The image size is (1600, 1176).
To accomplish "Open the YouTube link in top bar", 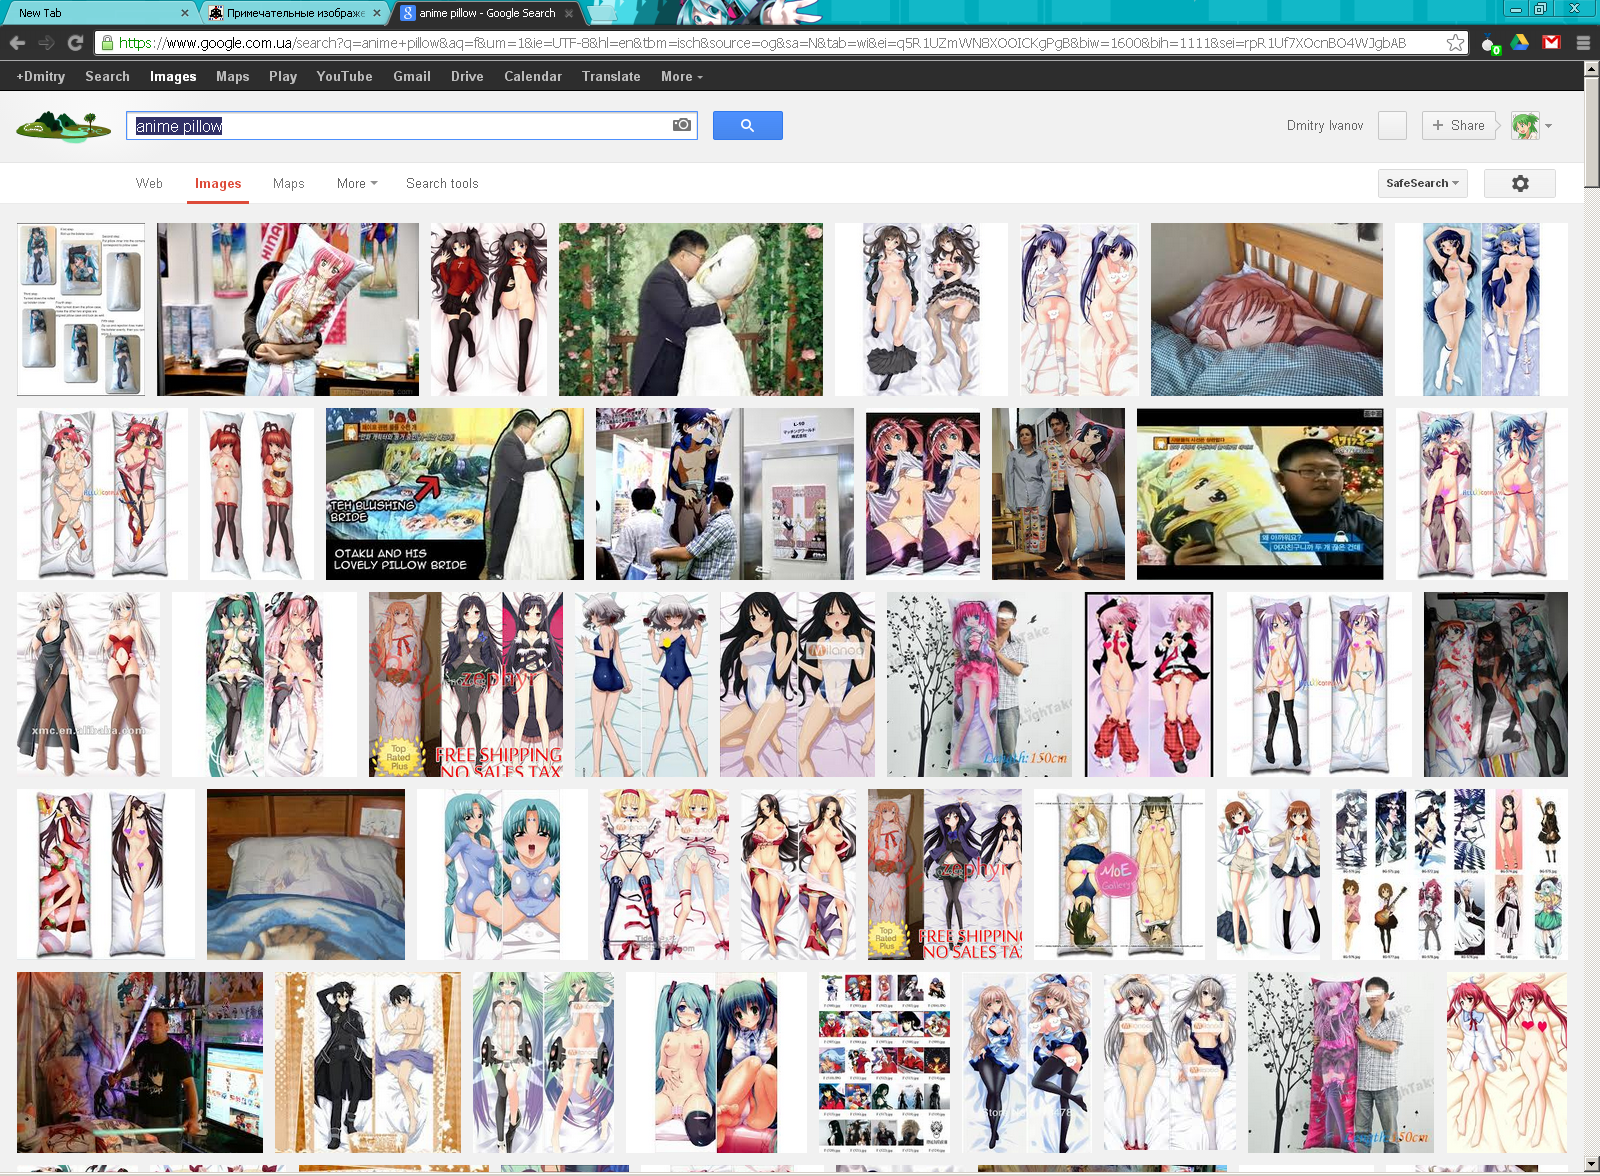I will click(344, 76).
